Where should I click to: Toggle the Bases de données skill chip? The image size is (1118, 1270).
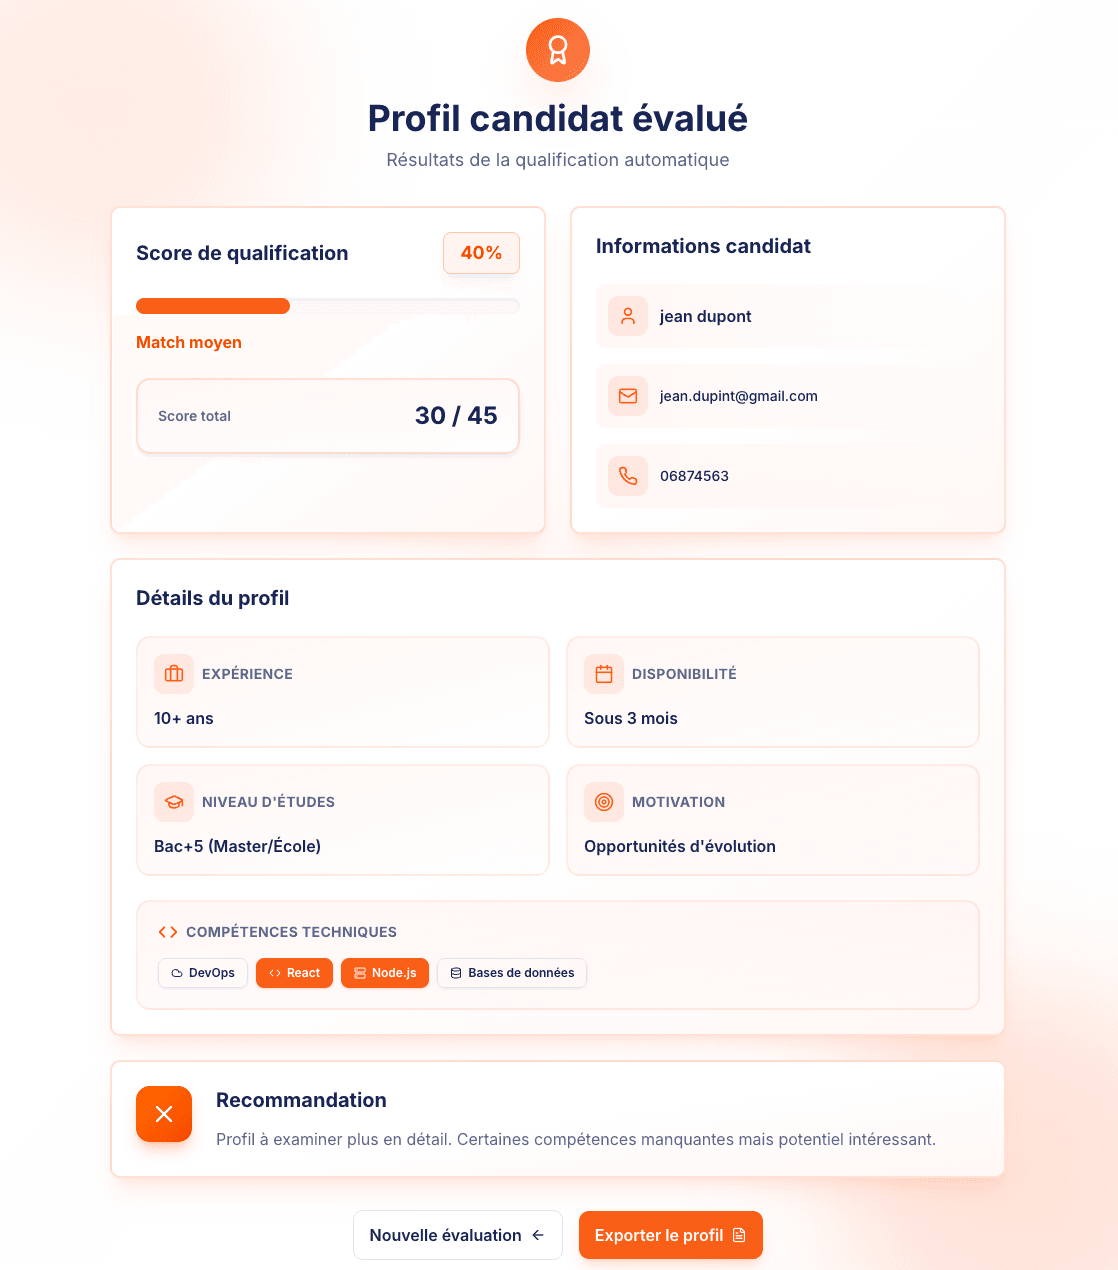pos(511,972)
